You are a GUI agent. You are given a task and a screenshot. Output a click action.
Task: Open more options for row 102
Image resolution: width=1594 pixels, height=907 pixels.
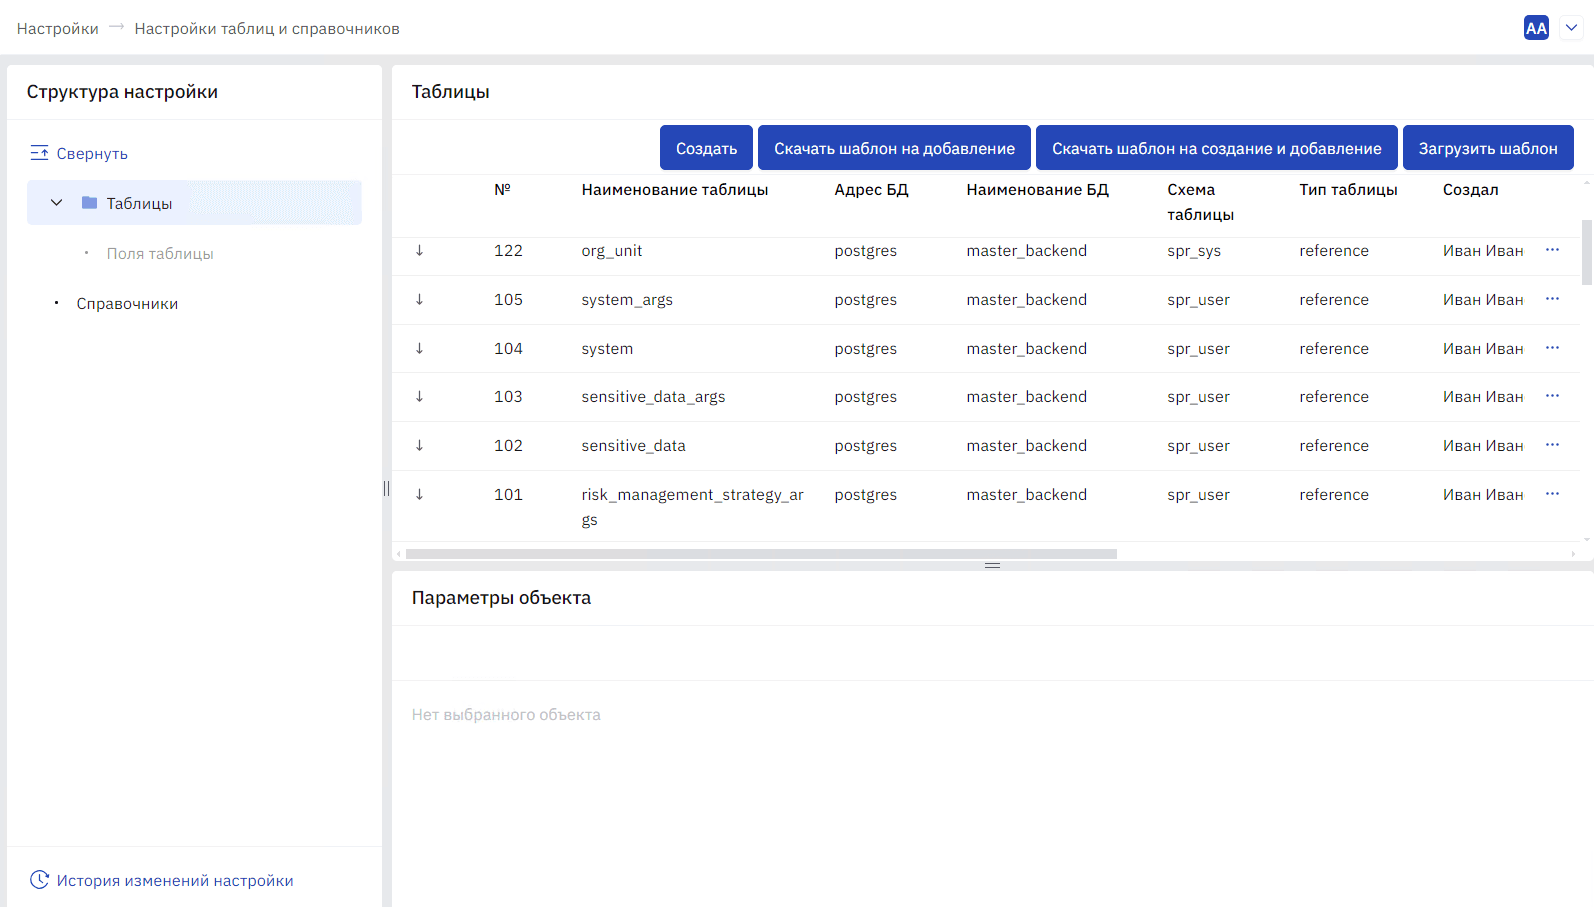tap(1552, 445)
